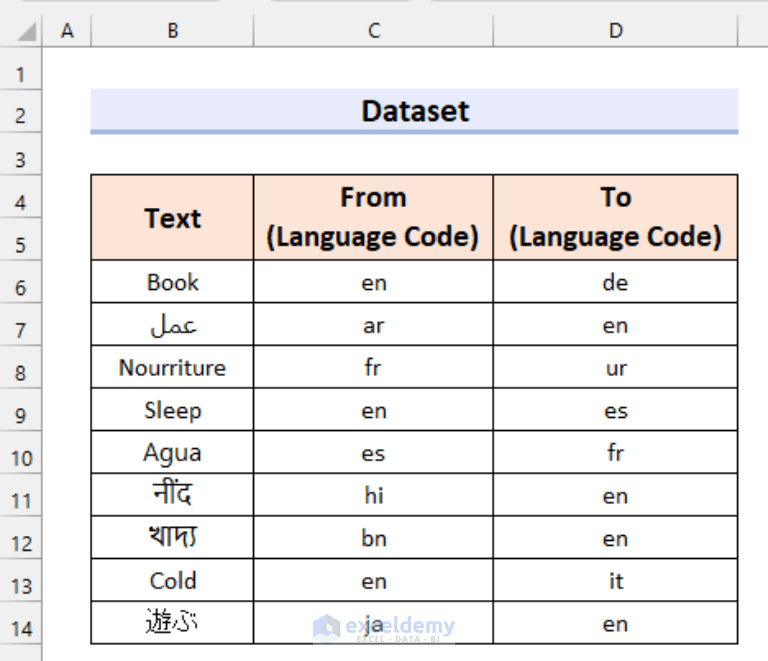Select the Japanese text cell in row 14
This screenshot has width=768, height=661.
click(172, 623)
